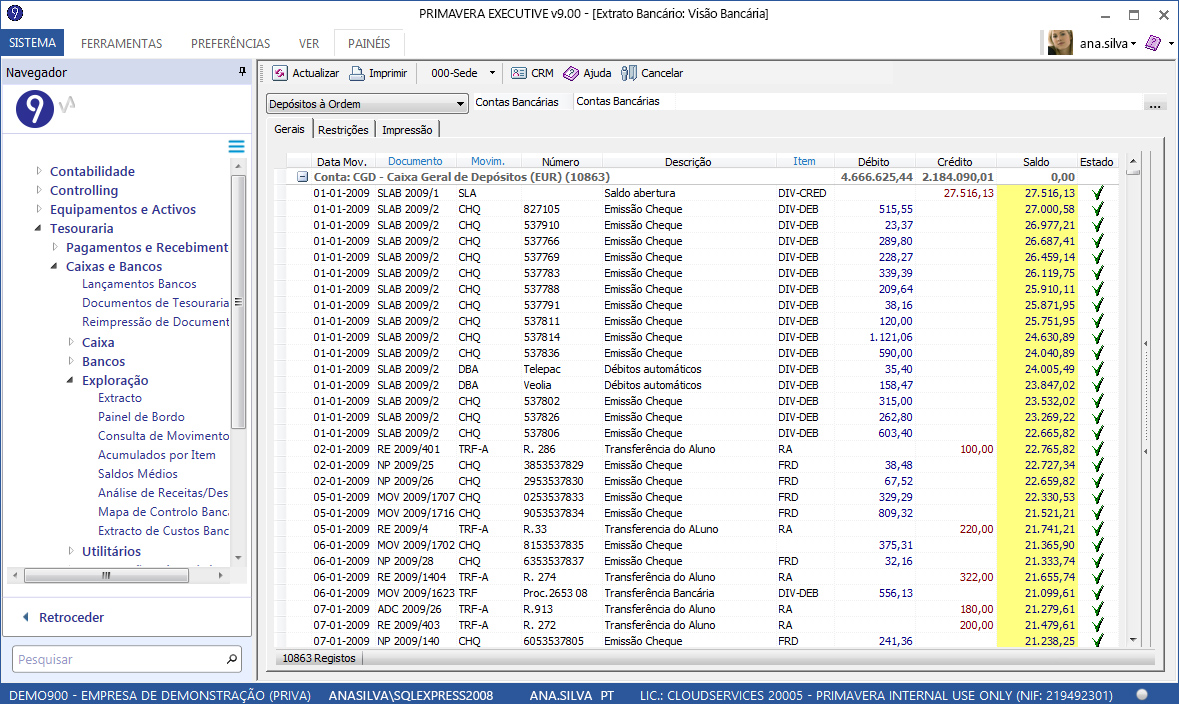The width and height of the screenshot is (1179, 704).
Task: Click the Actualizar refresh icon
Action: coord(280,73)
